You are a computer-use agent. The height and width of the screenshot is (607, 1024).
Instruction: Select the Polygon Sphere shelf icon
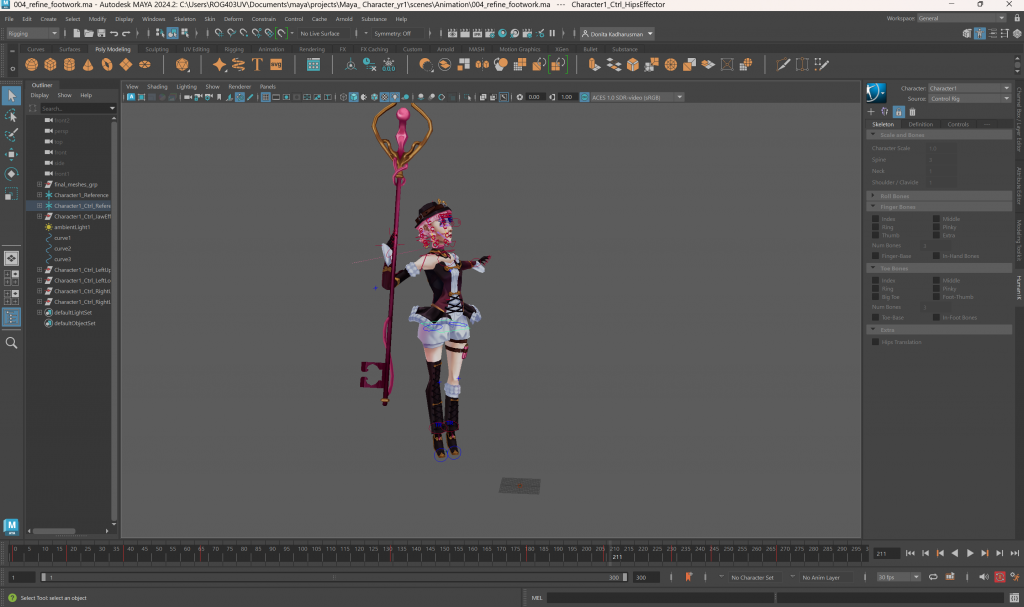(31, 64)
